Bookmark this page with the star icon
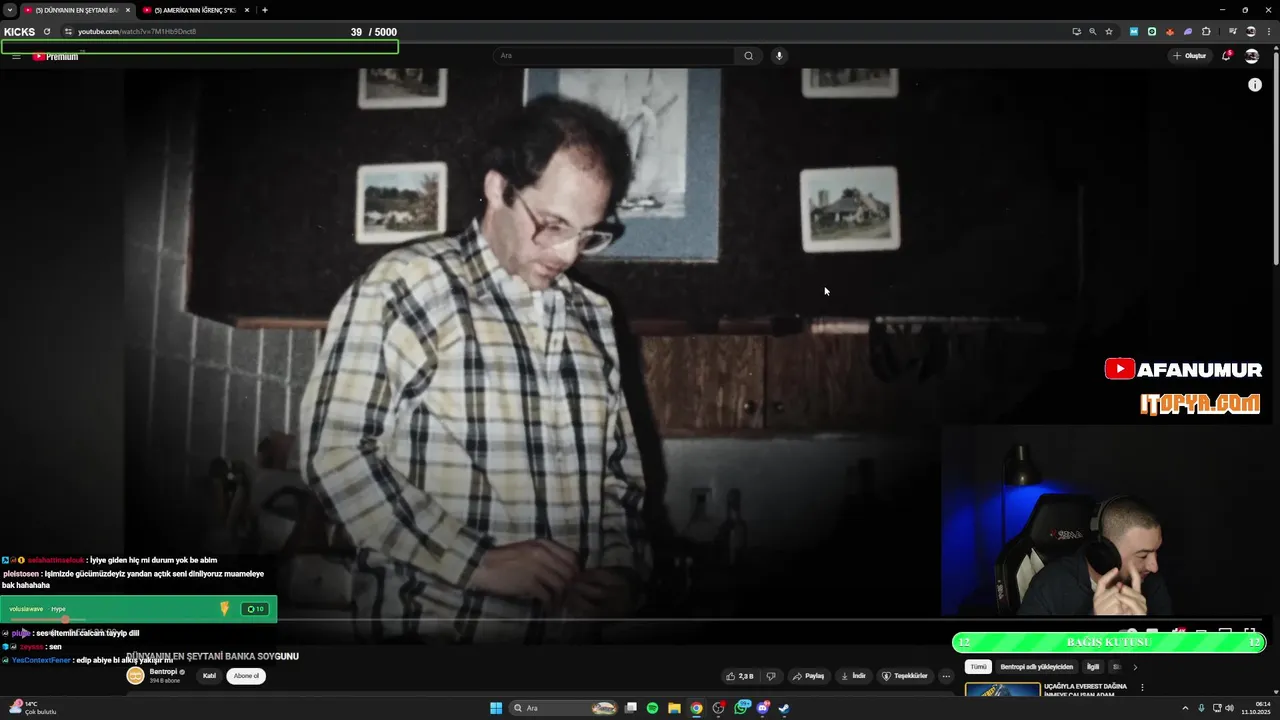Viewport: 1280px width, 720px height. coord(1109,32)
